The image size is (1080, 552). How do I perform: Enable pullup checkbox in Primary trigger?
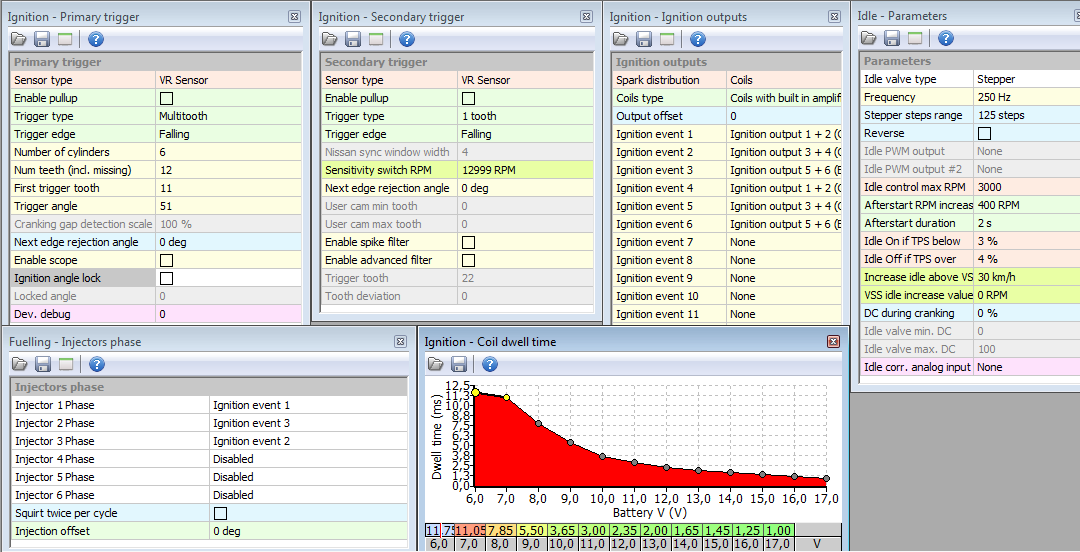[166, 98]
